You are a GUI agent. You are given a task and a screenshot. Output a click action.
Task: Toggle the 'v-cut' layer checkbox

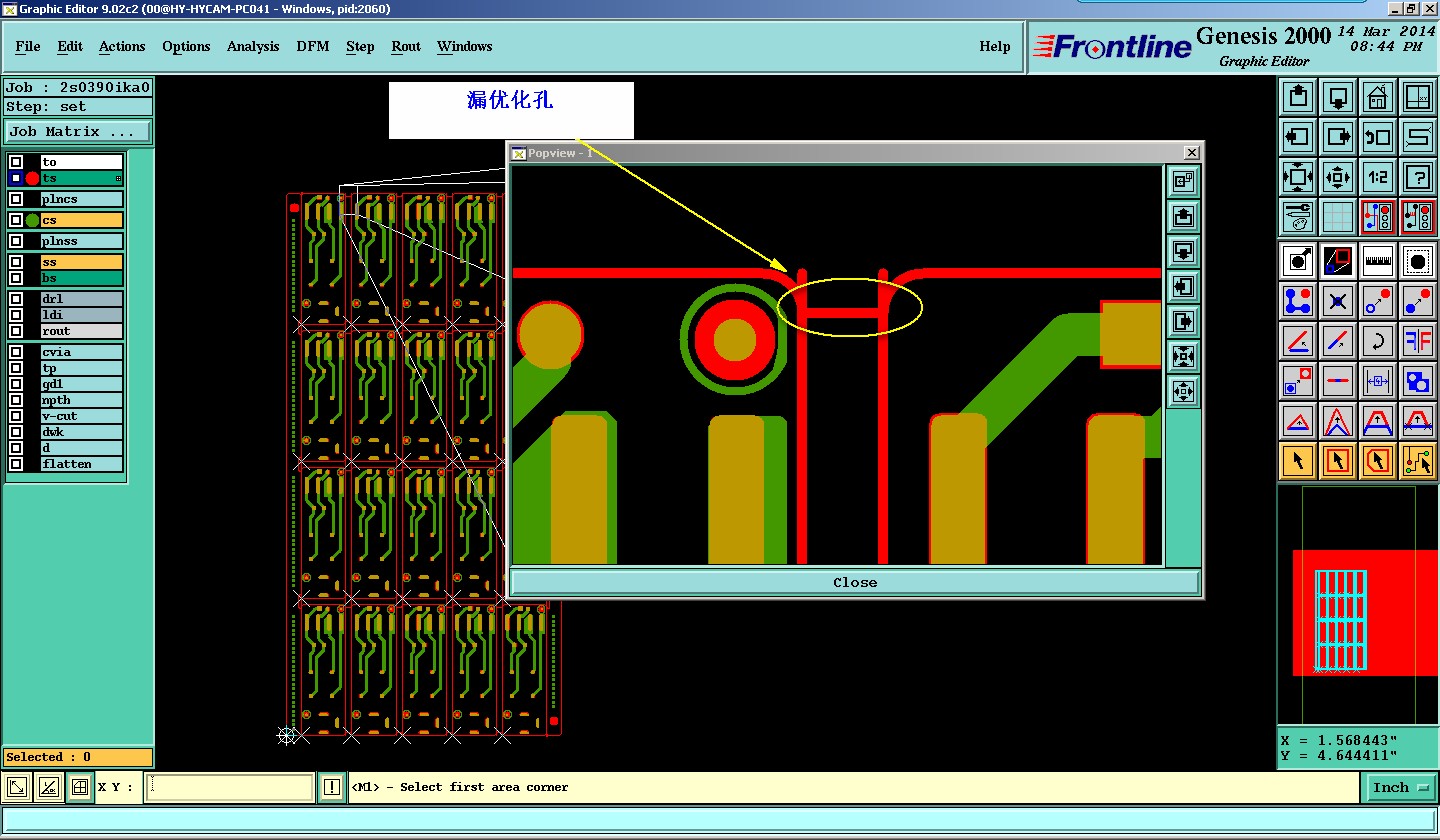tap(16, 416)
